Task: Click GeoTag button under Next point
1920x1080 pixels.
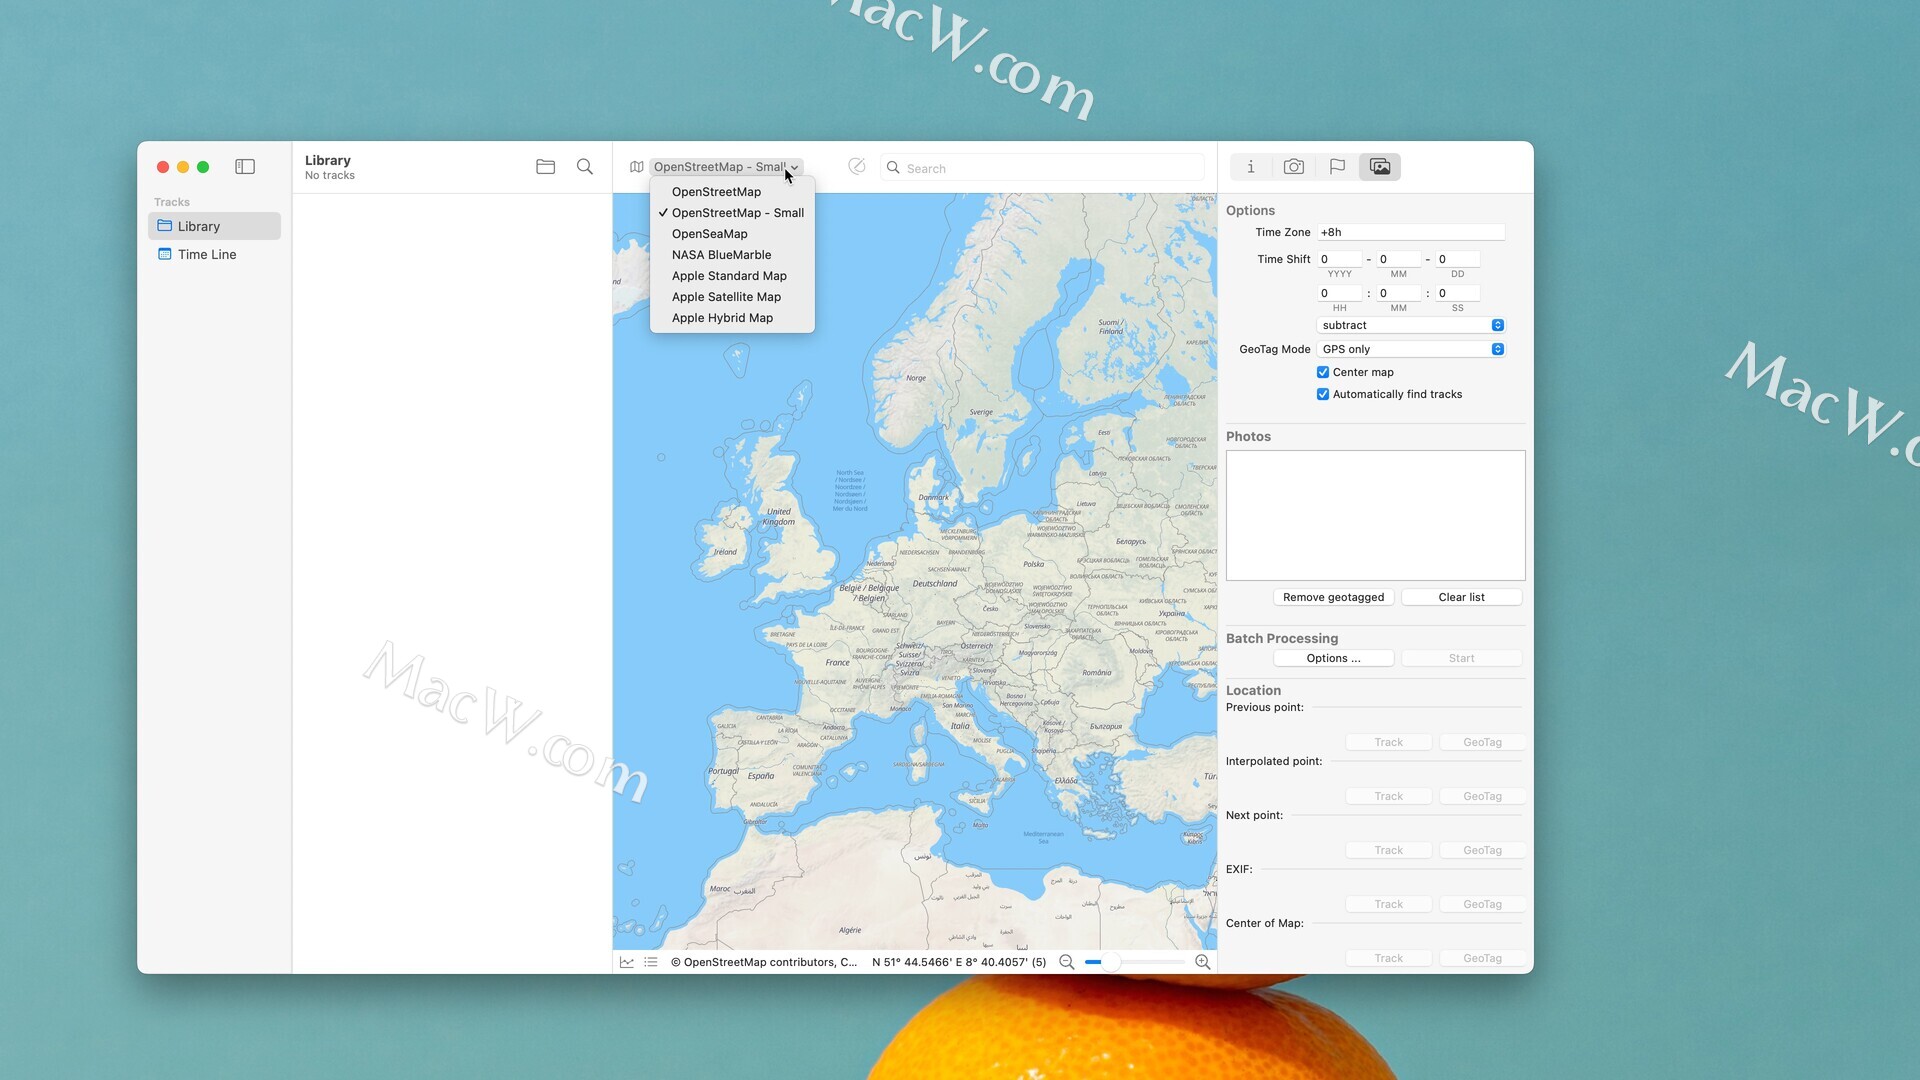Action: point(1482,850)
